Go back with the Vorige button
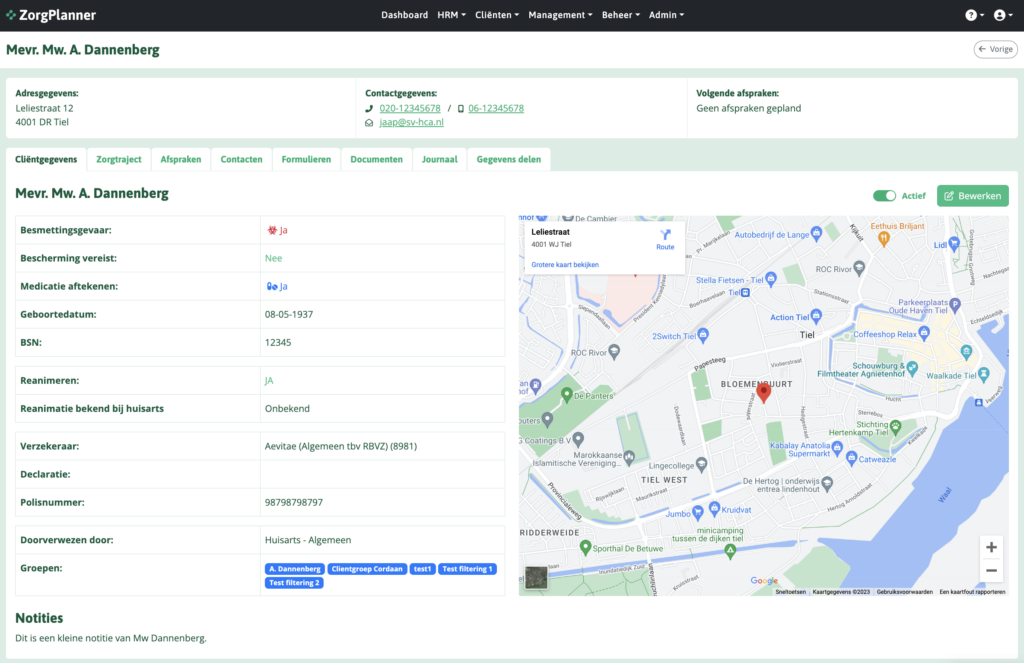 [995, 49]
